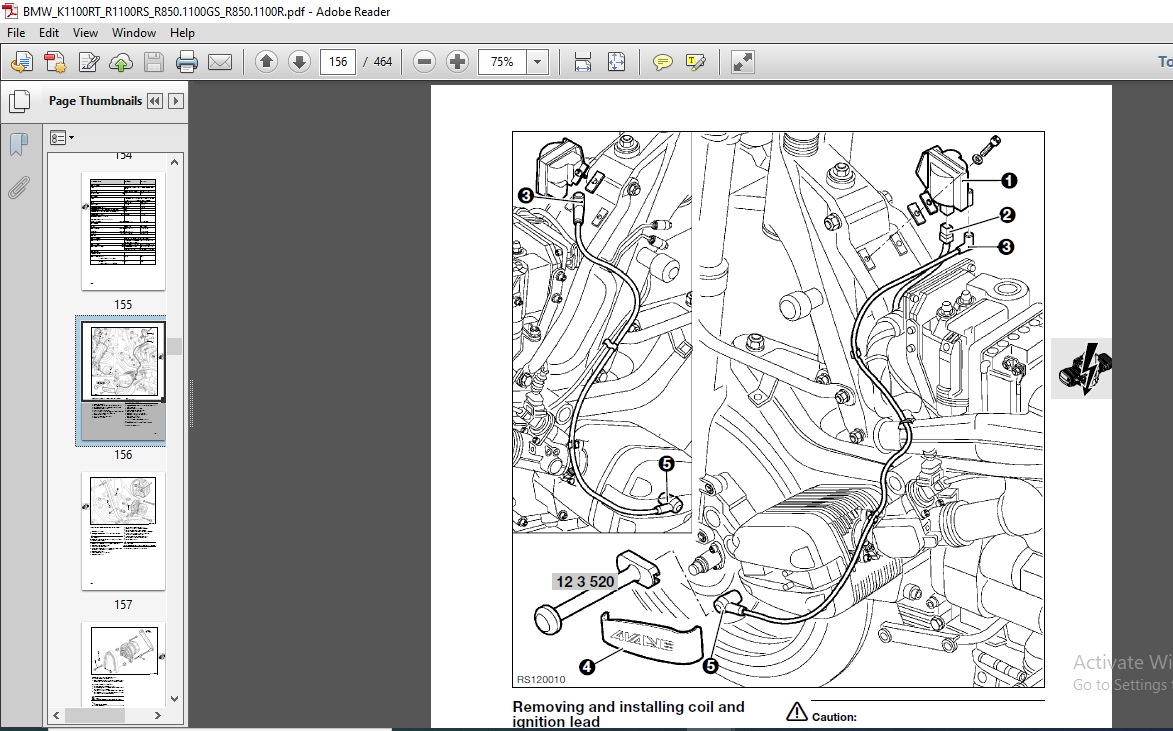1173x731 pixels.
Task: Click thumbnail panel scroll down arrow
Action: [x=174, y=699]
